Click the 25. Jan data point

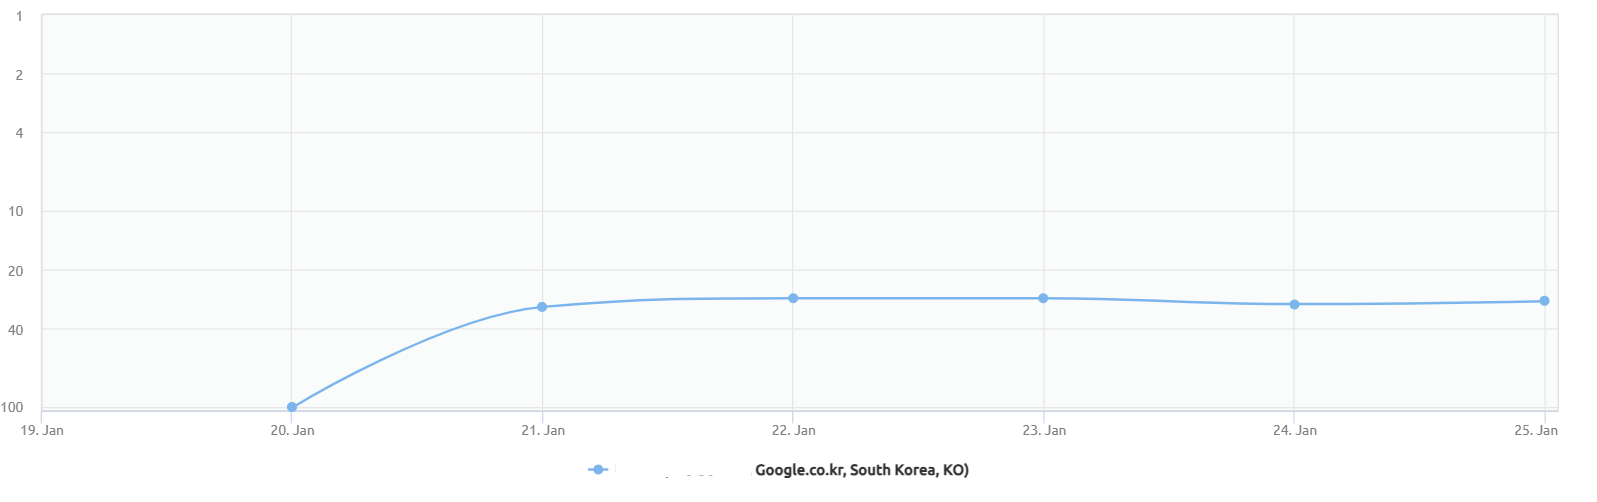click(x=1544, y=301)
